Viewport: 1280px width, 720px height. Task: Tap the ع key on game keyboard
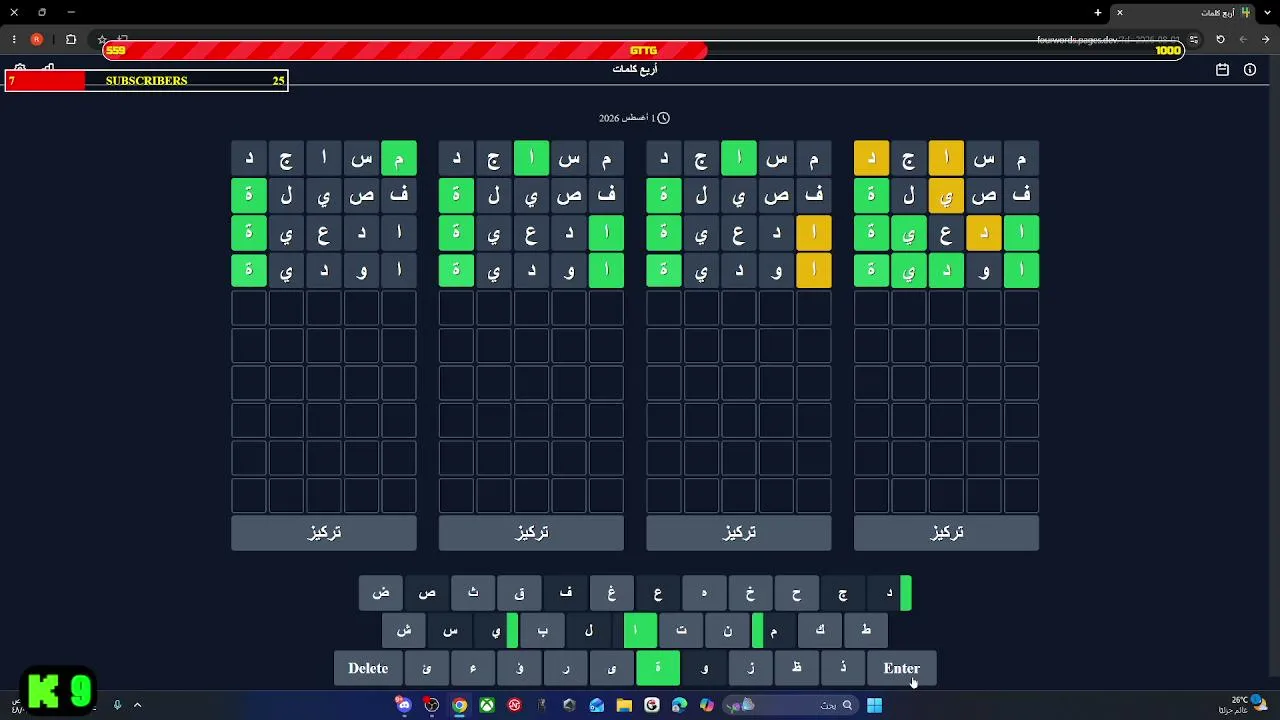click(x=658, y=593)
